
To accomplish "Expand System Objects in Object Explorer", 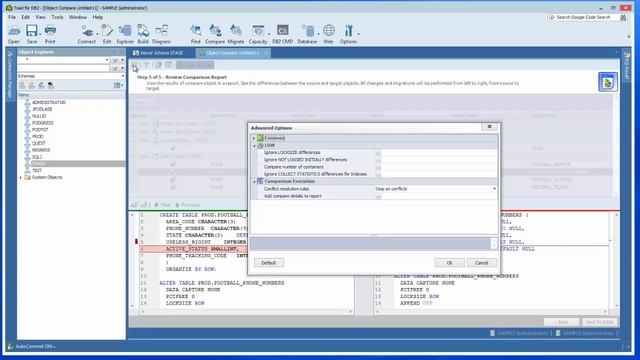I will point(21,178).
